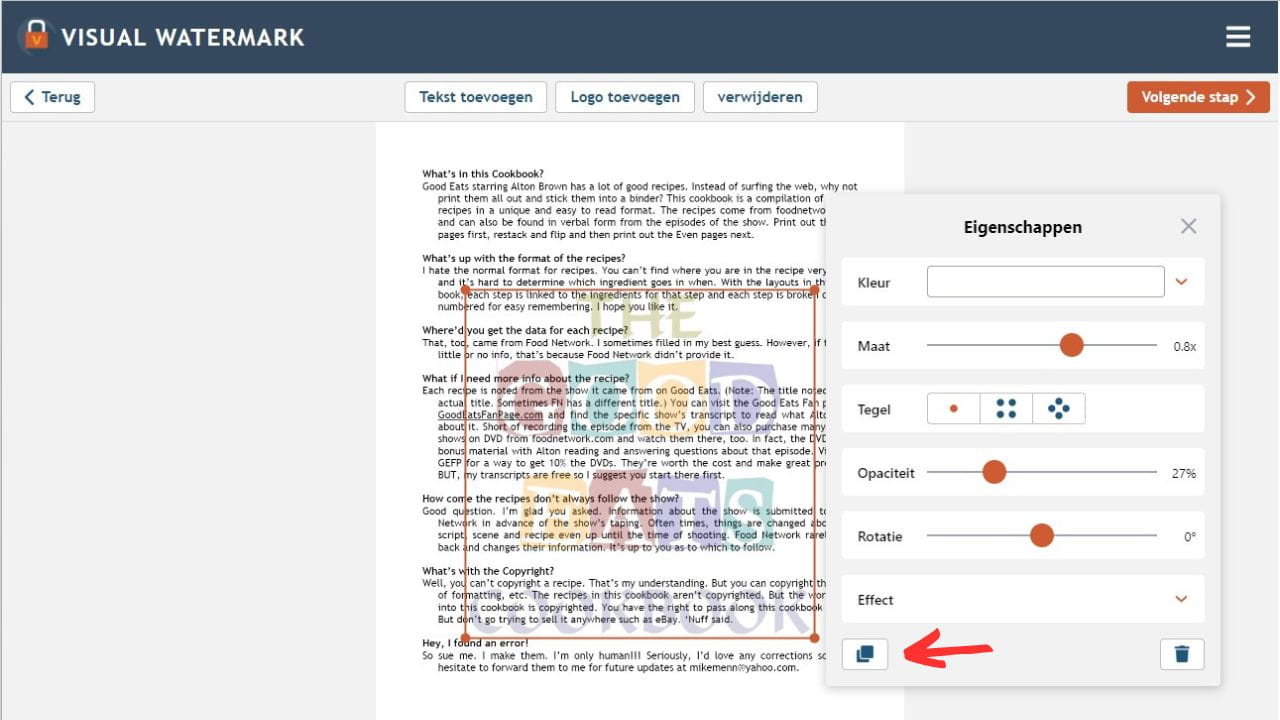Proceed with Volgende stap button
The image size is (1280, 720).
(x=1198, y=97)
